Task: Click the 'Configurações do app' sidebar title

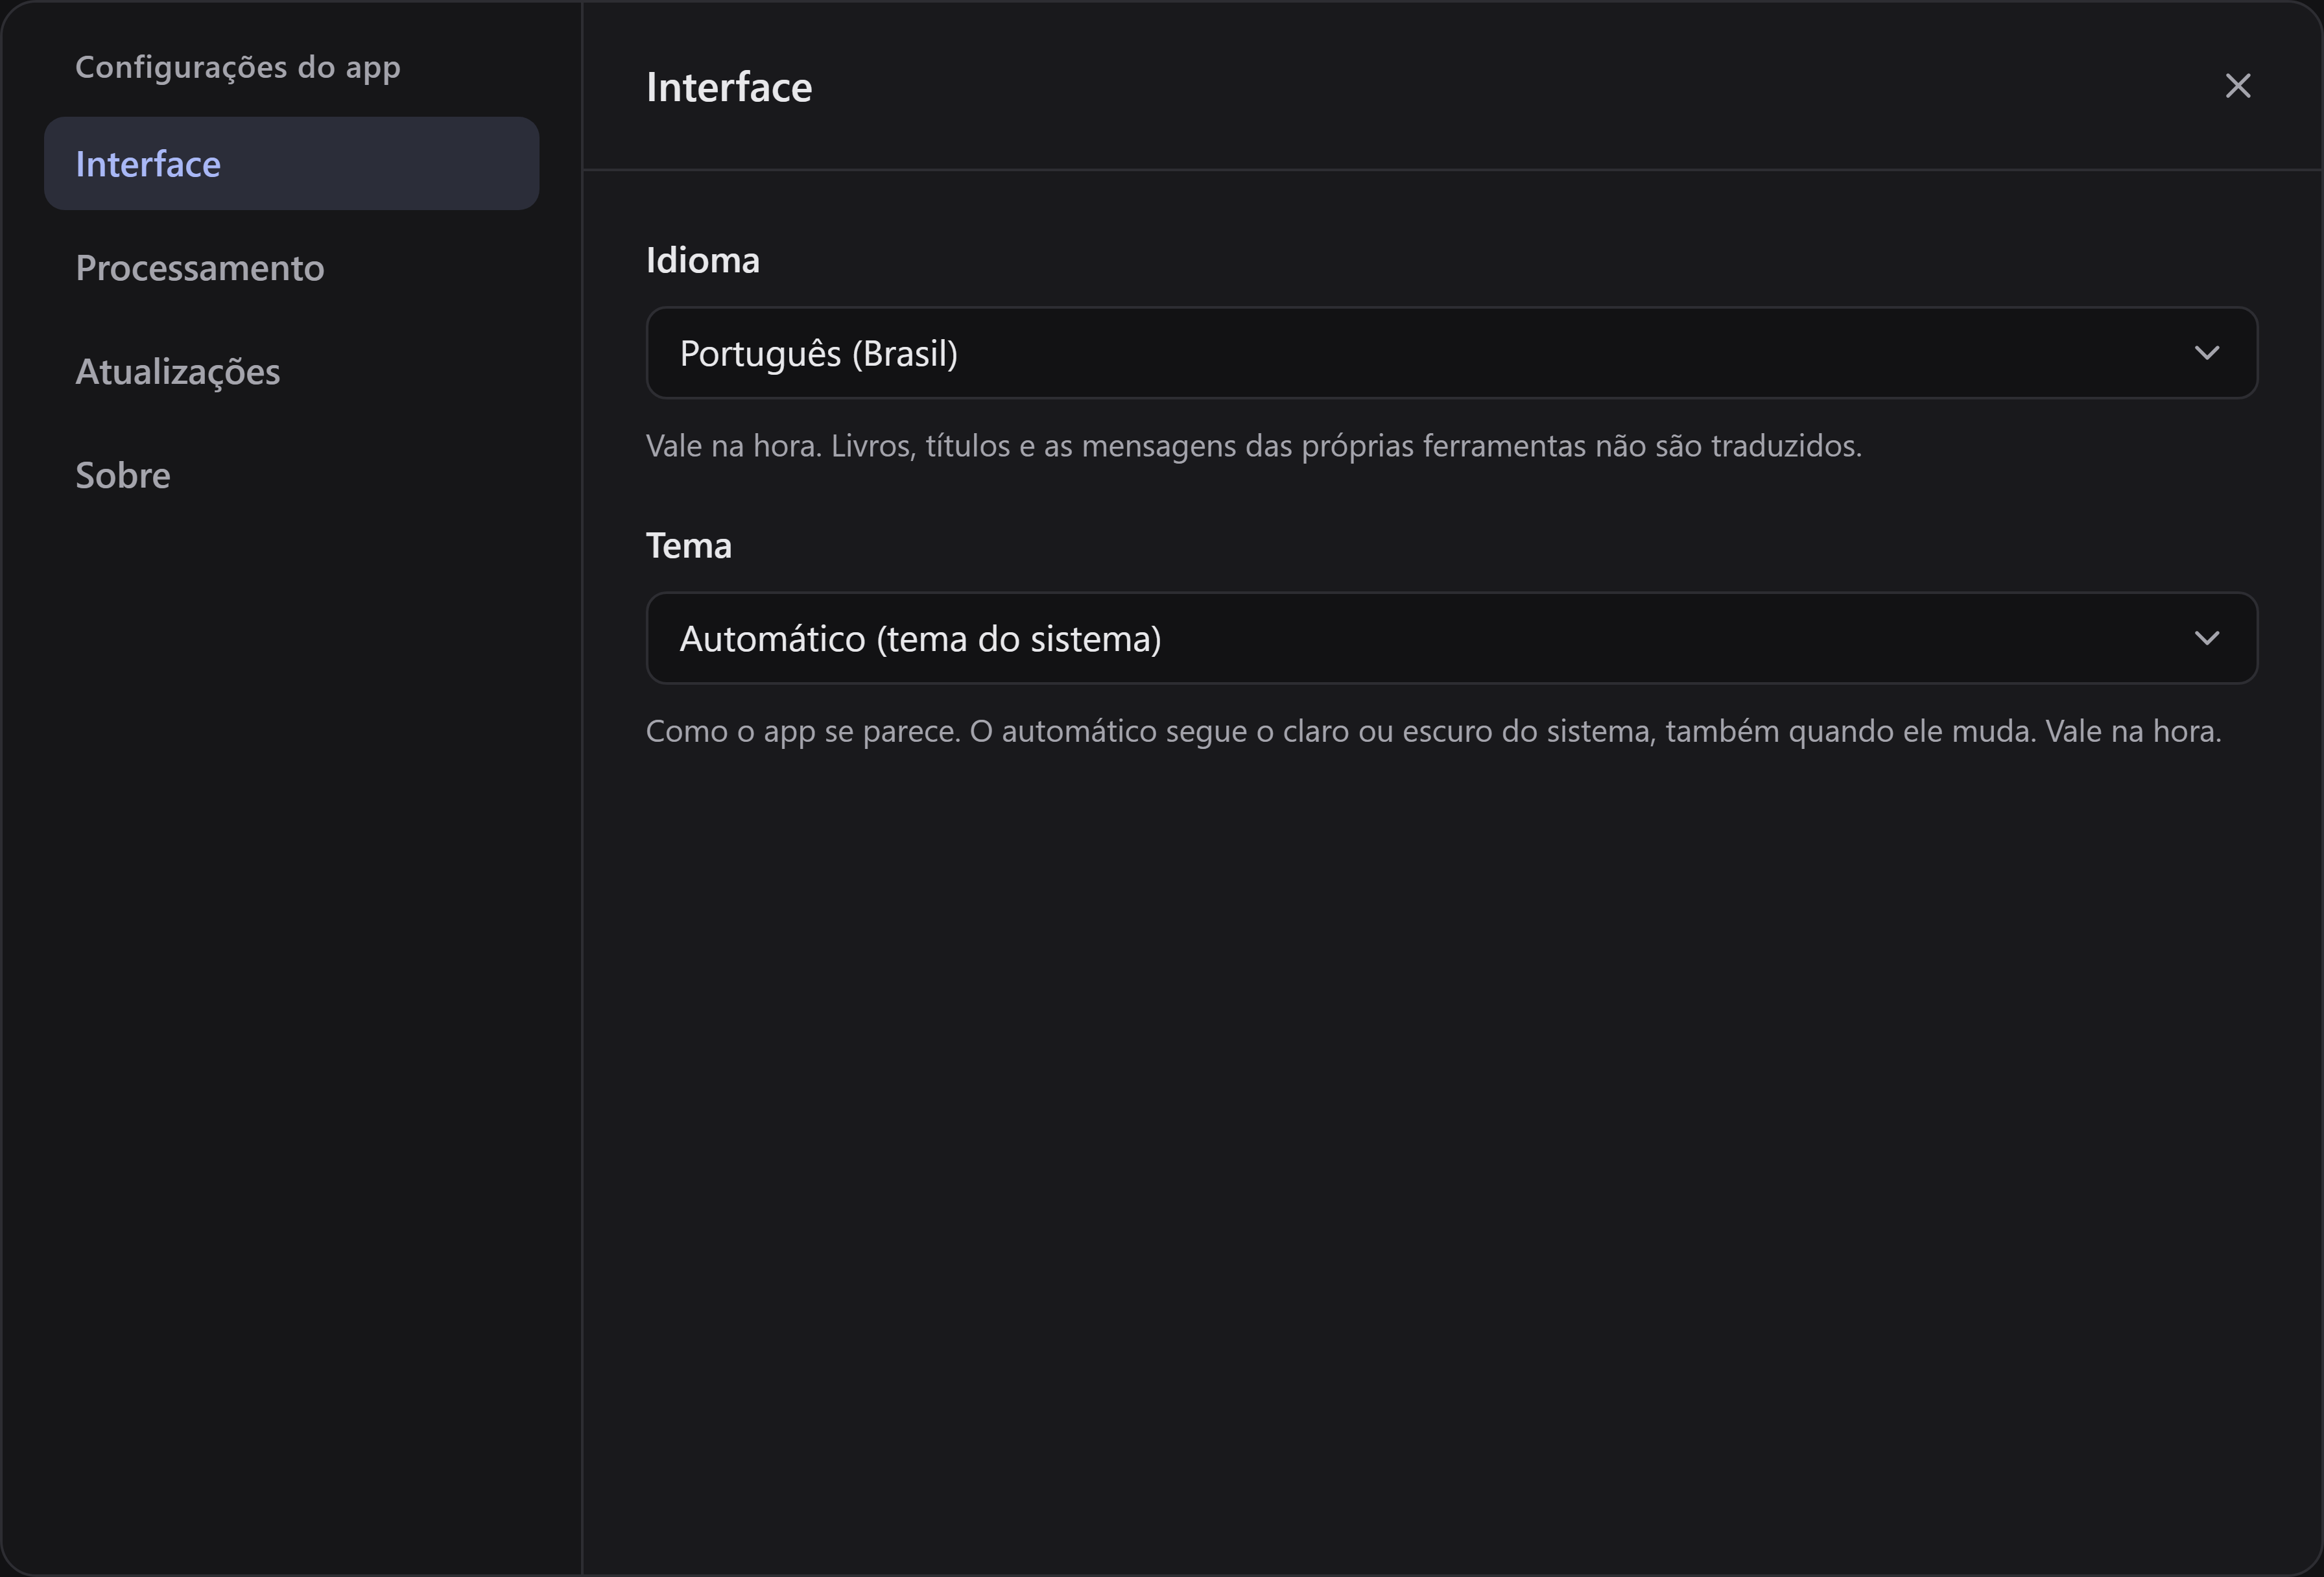Action: [238, 67]
